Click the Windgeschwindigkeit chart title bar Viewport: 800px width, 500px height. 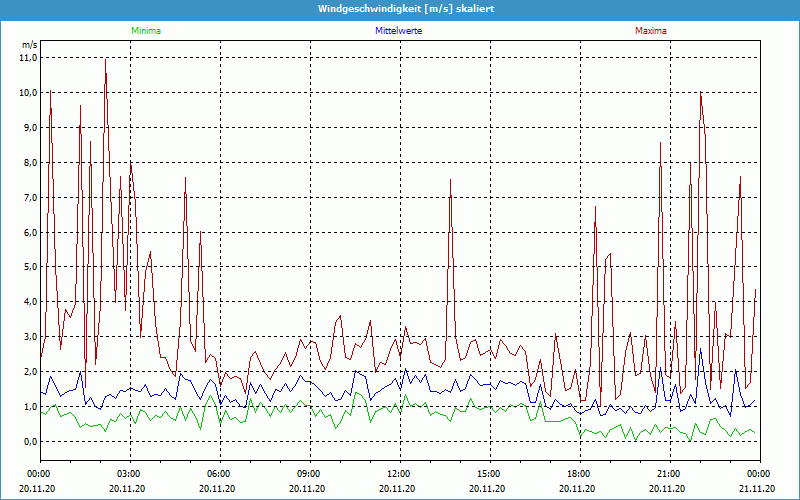tap(400, 9)
